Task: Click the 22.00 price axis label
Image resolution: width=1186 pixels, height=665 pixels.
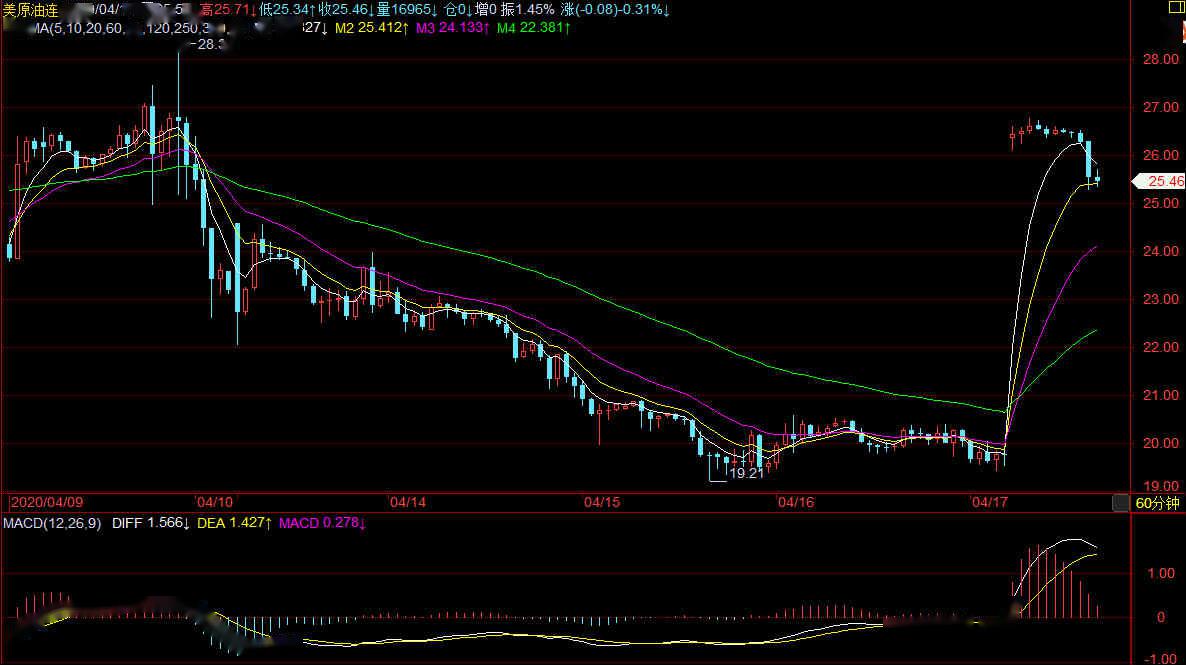Action: pyautogui.click(x=1160, y=347)
